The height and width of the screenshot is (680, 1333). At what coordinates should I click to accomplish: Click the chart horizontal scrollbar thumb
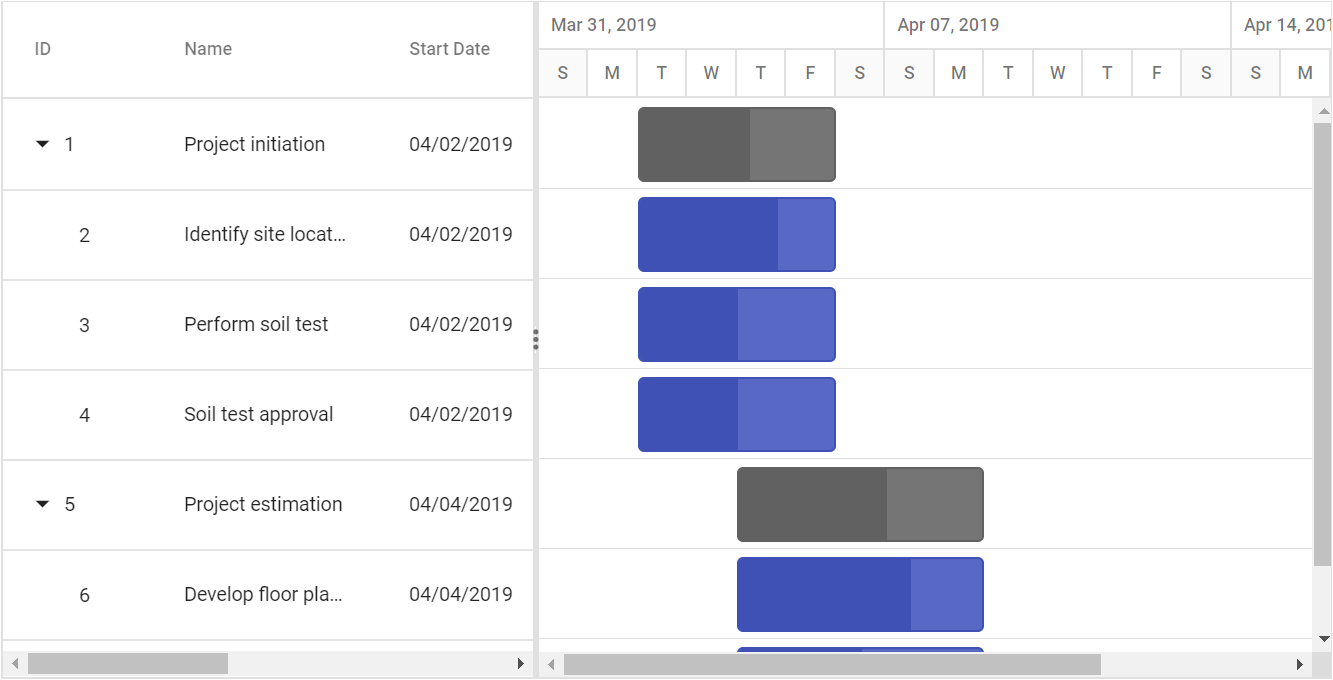832,664
